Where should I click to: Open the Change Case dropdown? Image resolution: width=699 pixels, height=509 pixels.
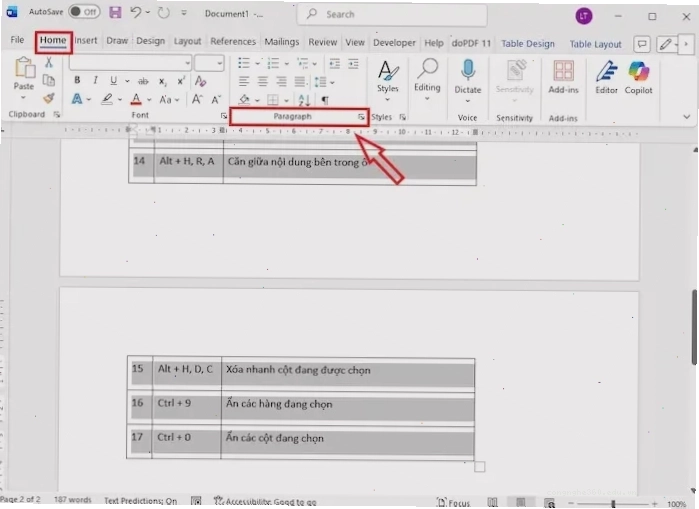click(x=169, y=99)
